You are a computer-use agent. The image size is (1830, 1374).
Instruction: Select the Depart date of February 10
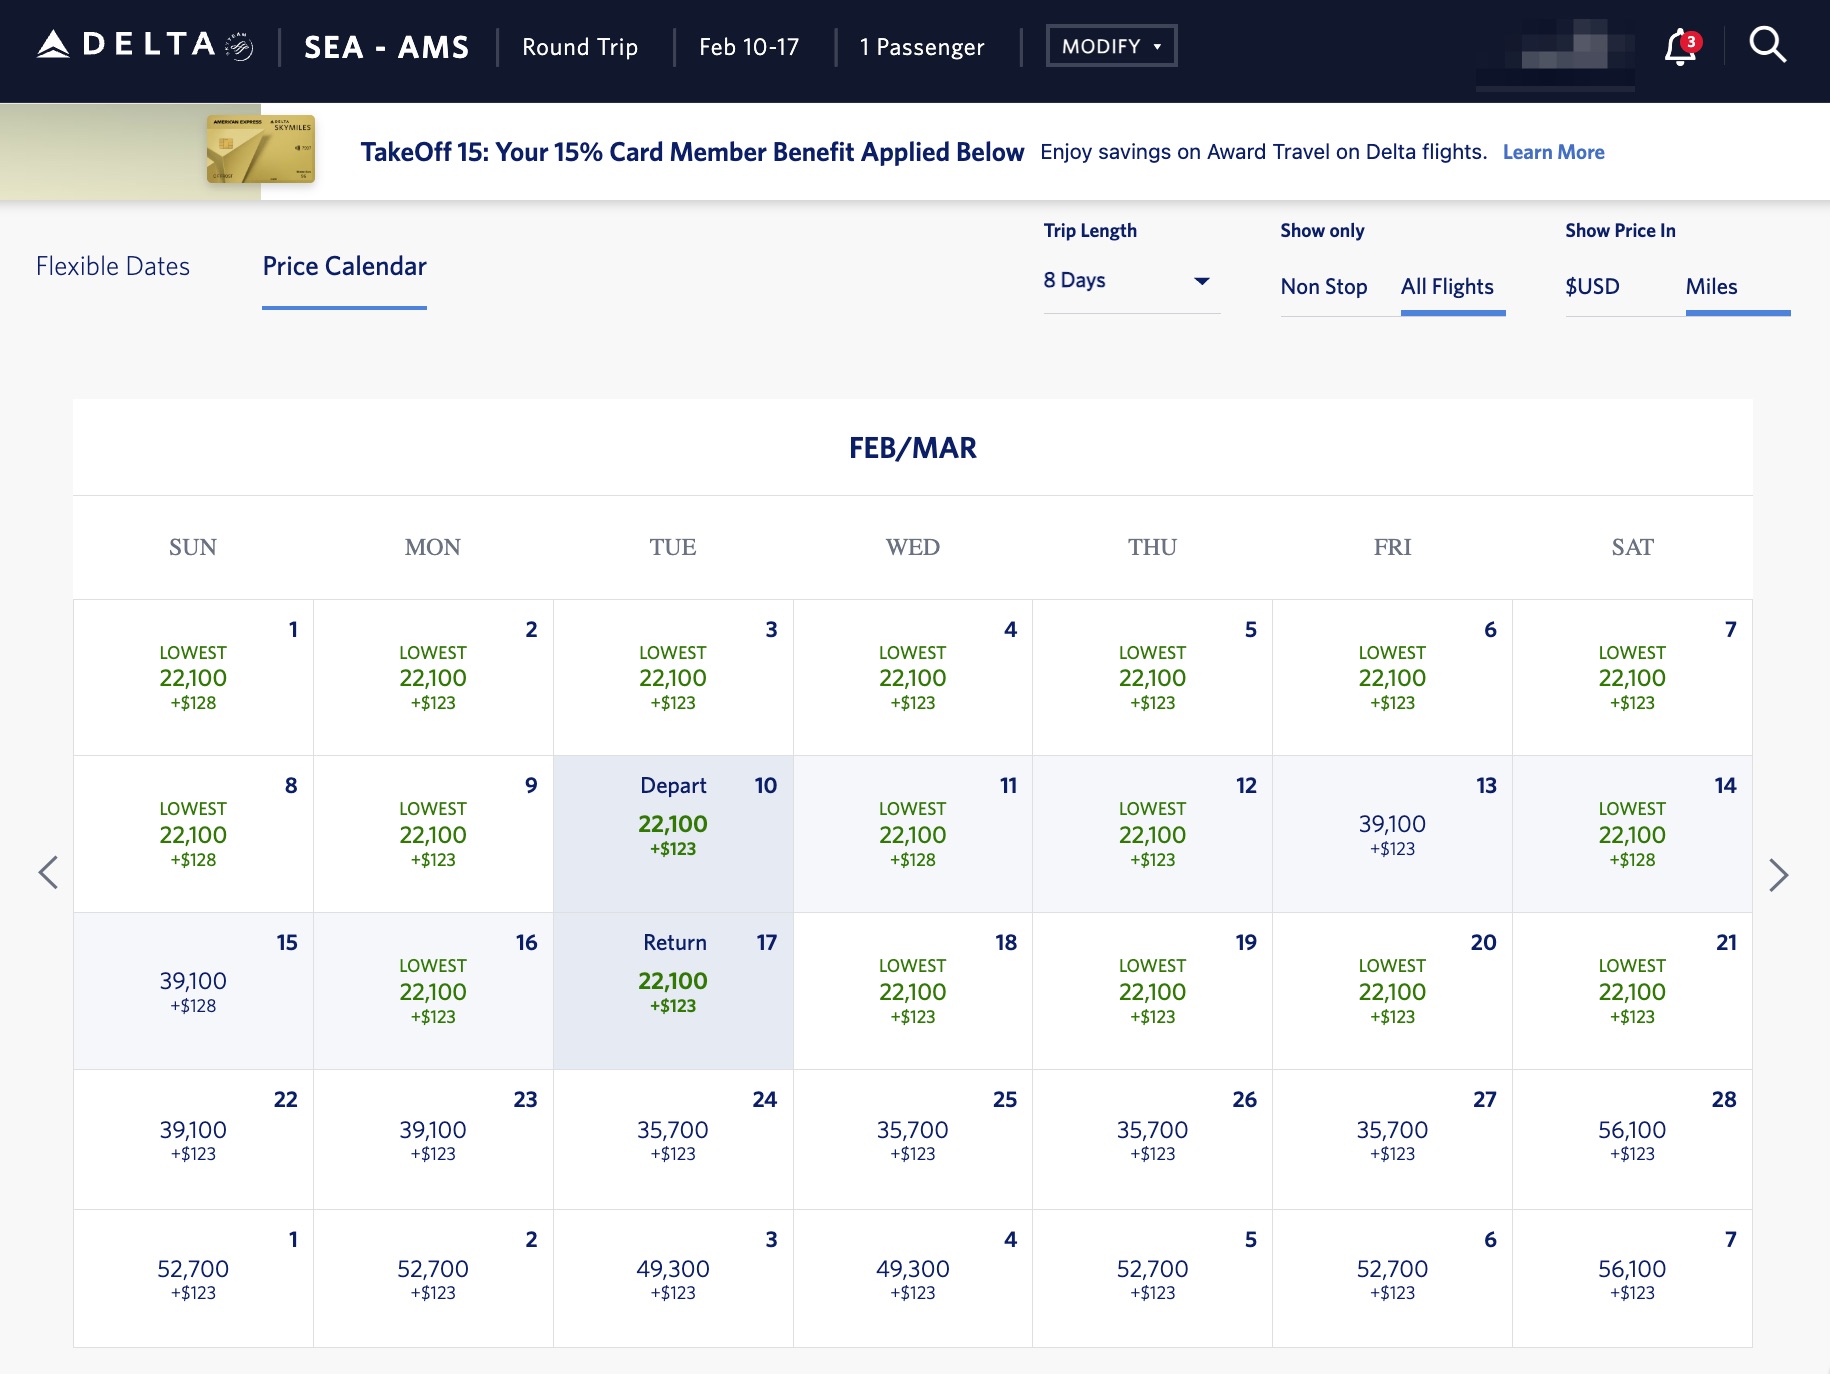(x=672, y=833)
